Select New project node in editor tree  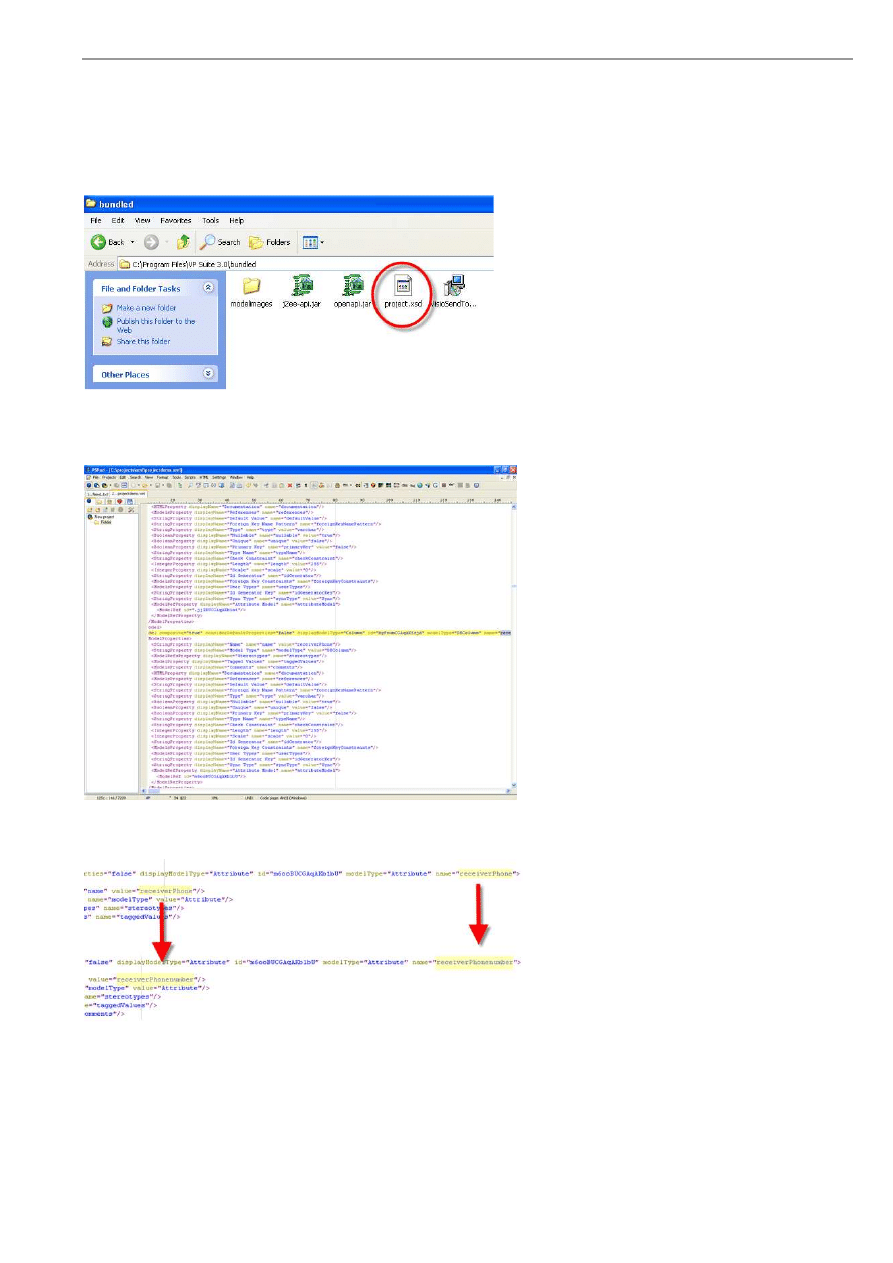coord(104,516)
